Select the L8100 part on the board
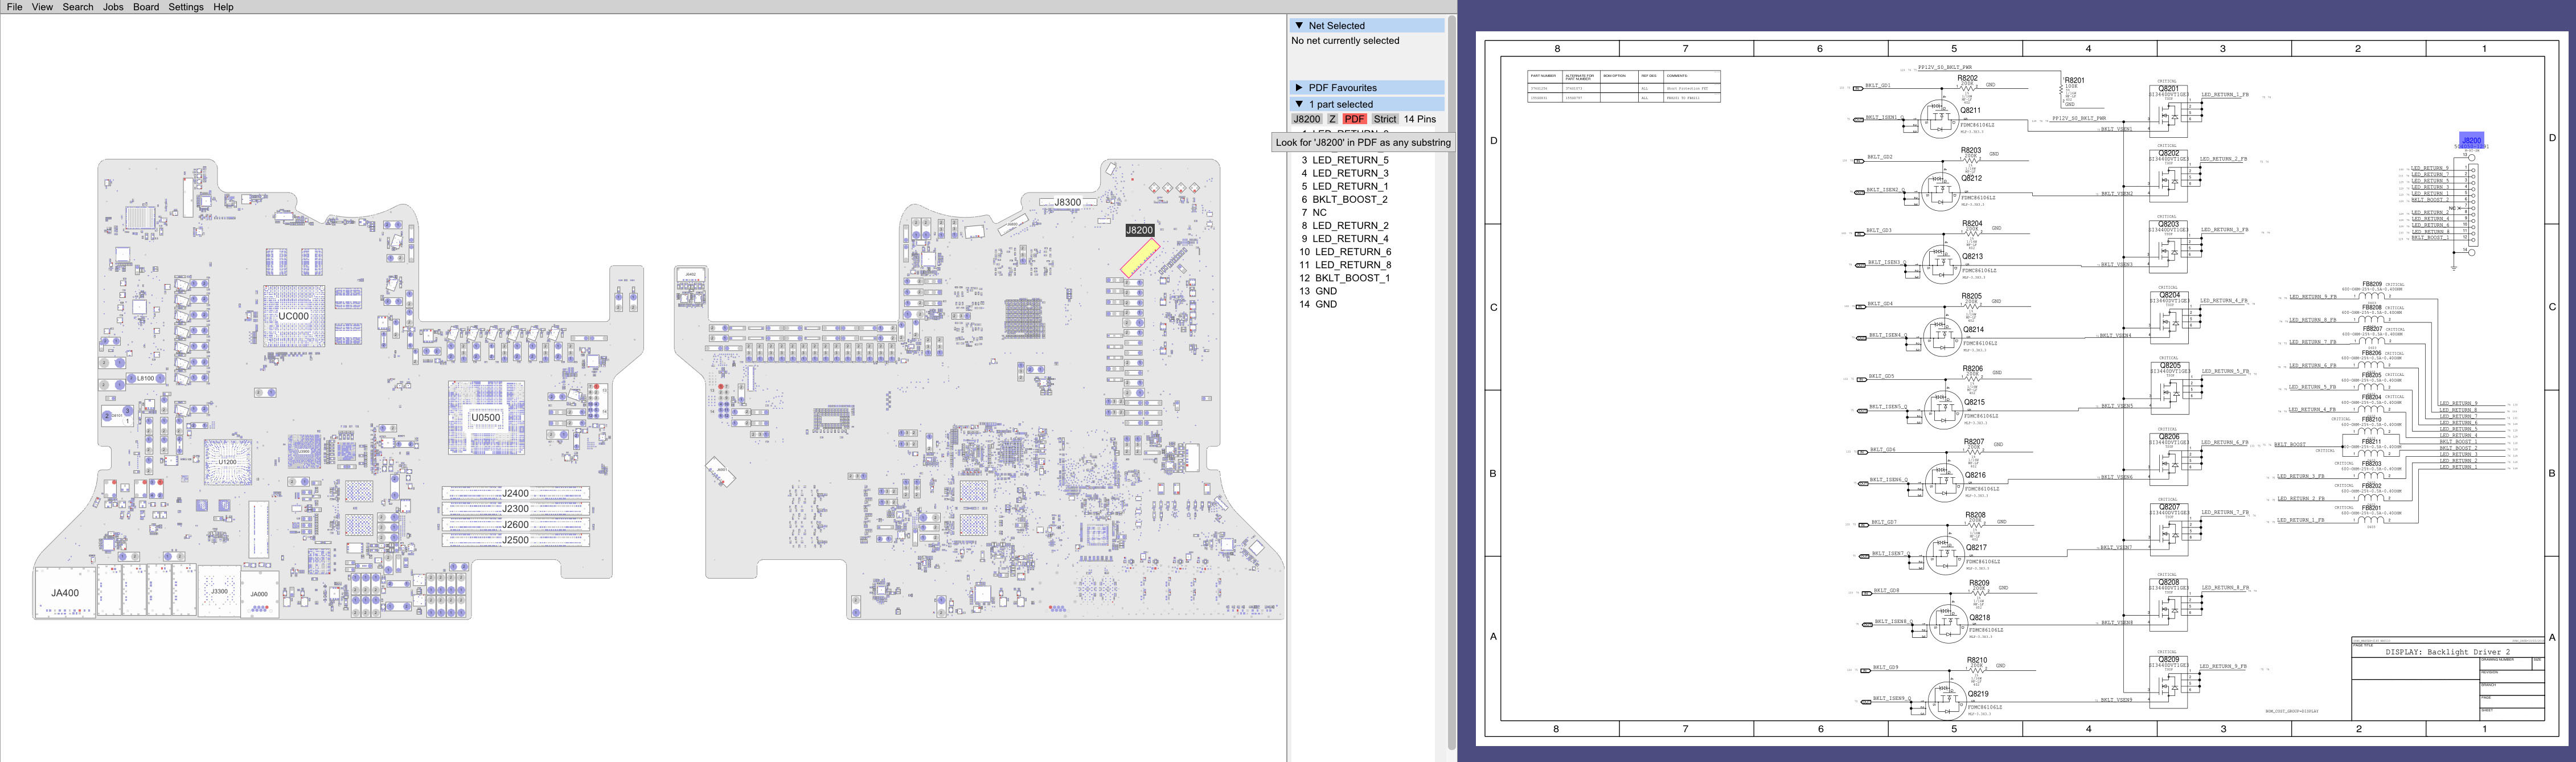Image resolution: width=2576 pixels, height=762 pixels. pyautogui.click(x=145, y=379)
